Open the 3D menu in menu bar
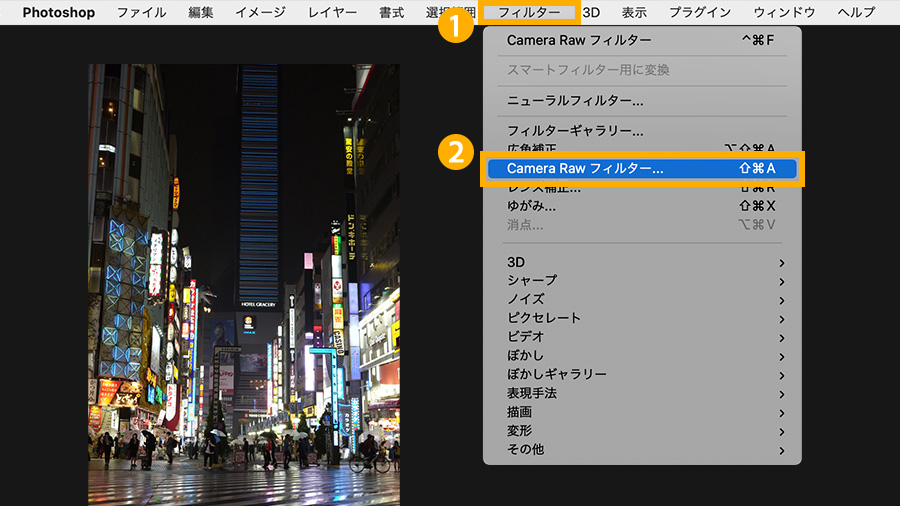900x506 pixels. click(x=591, y=12)
